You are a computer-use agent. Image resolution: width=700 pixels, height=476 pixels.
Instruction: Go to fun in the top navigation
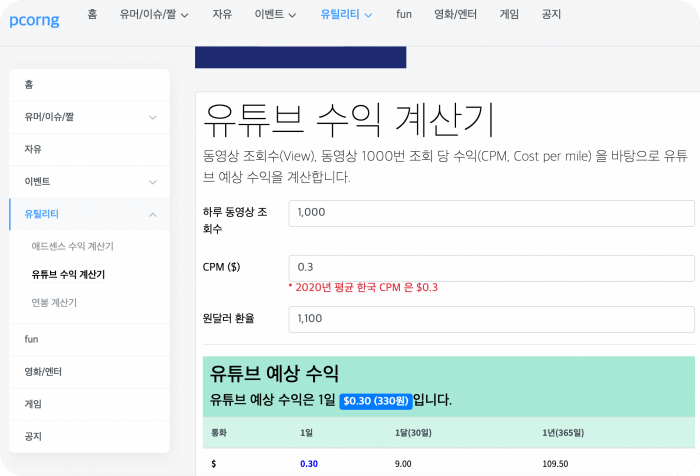click(x=404, y=14)
